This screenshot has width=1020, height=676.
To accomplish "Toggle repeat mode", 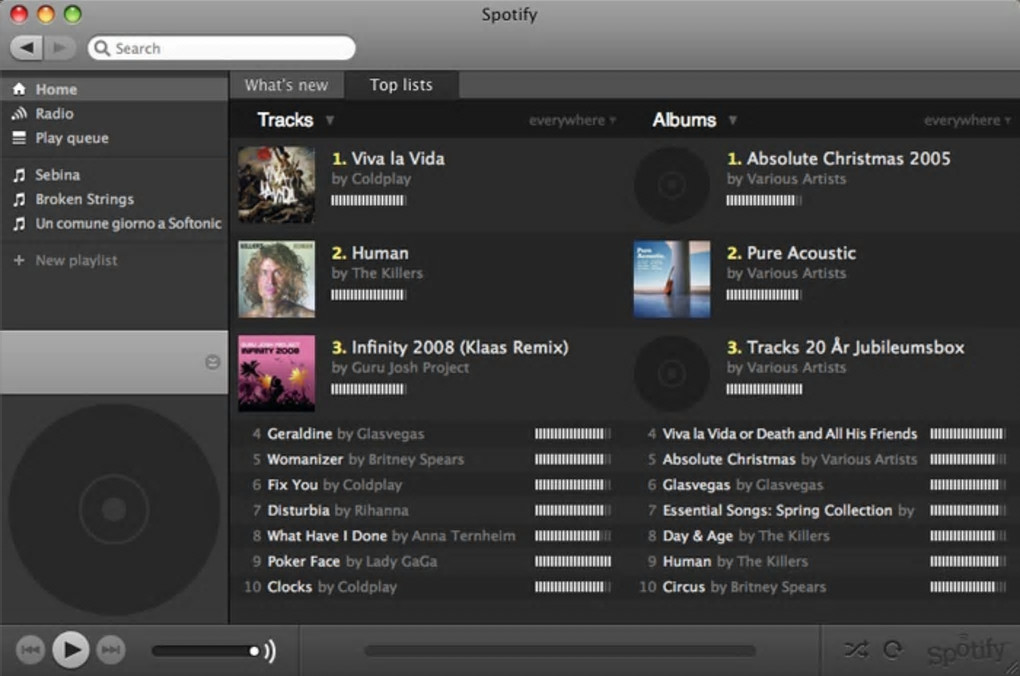I will 893,649.
